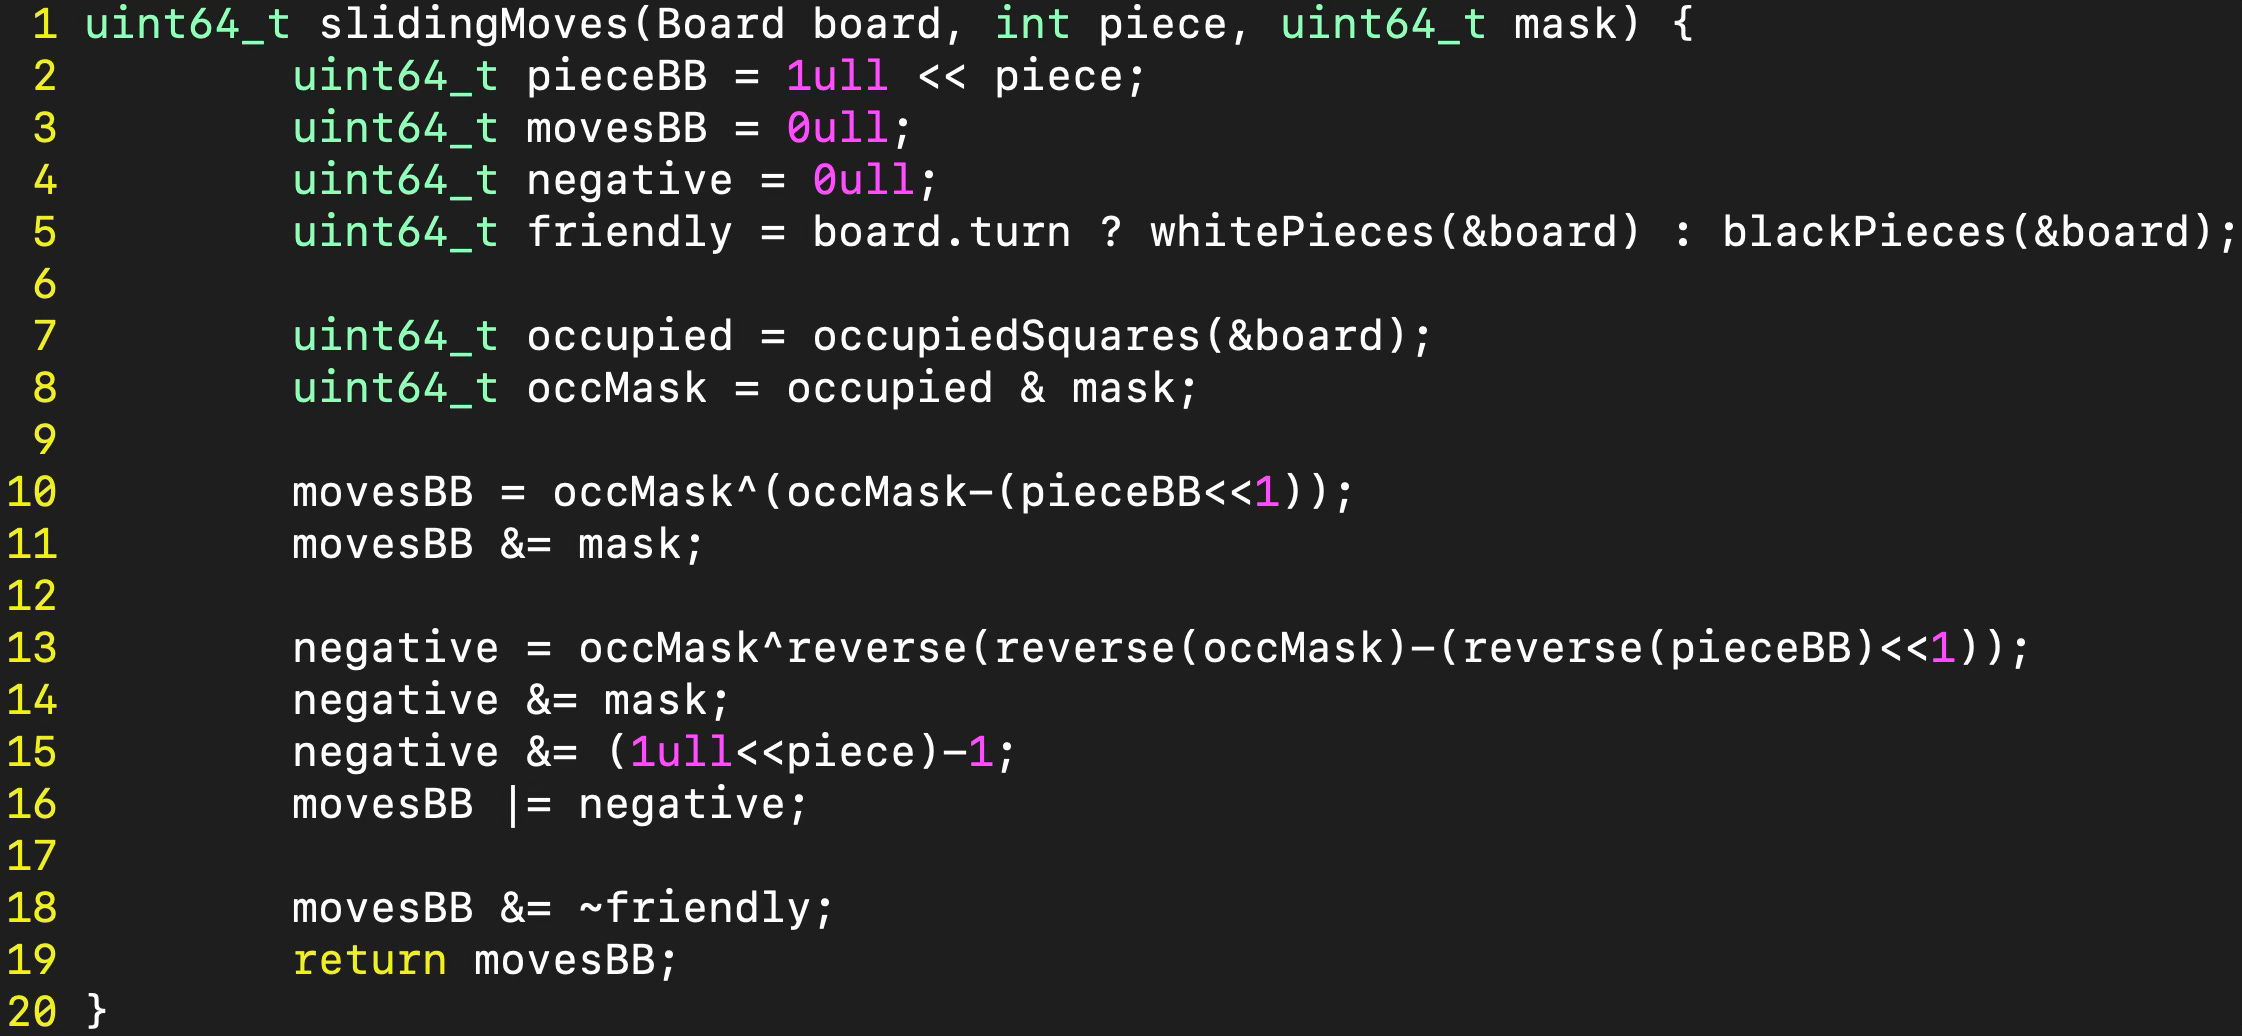Click line number 9 in gutter
This screenshot has height=1036, width=2242.
coord(45,440)
